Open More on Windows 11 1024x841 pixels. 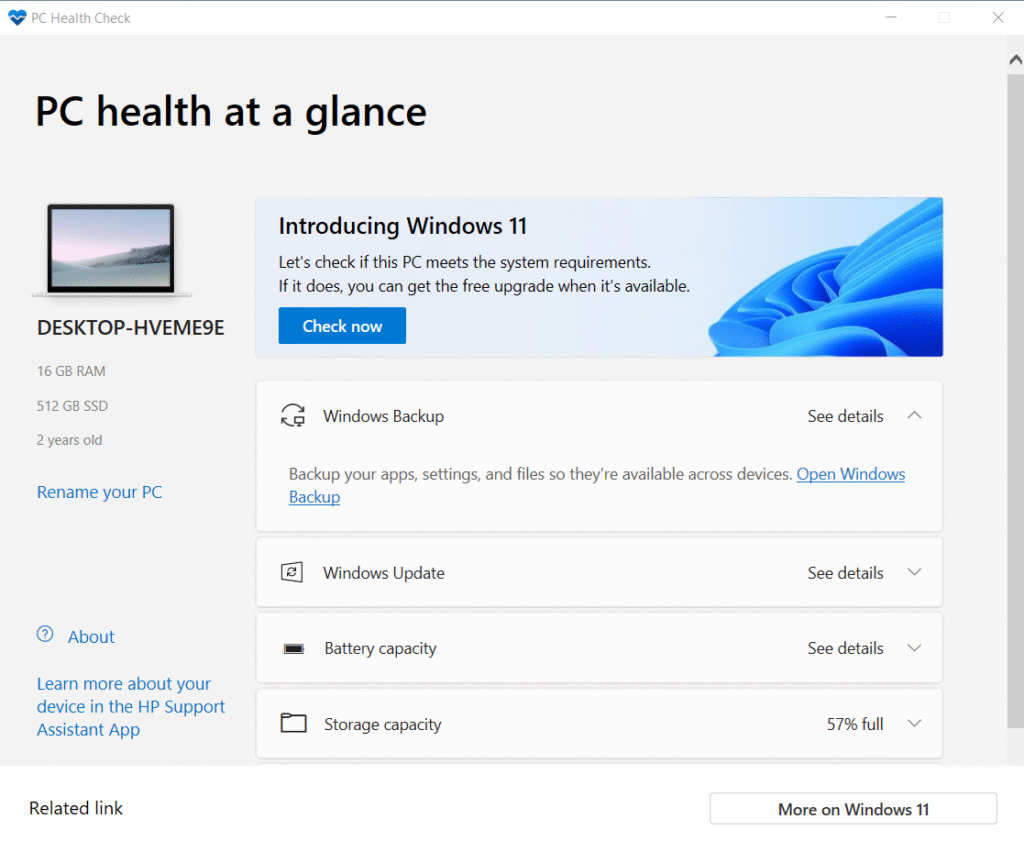click(853, 808)
